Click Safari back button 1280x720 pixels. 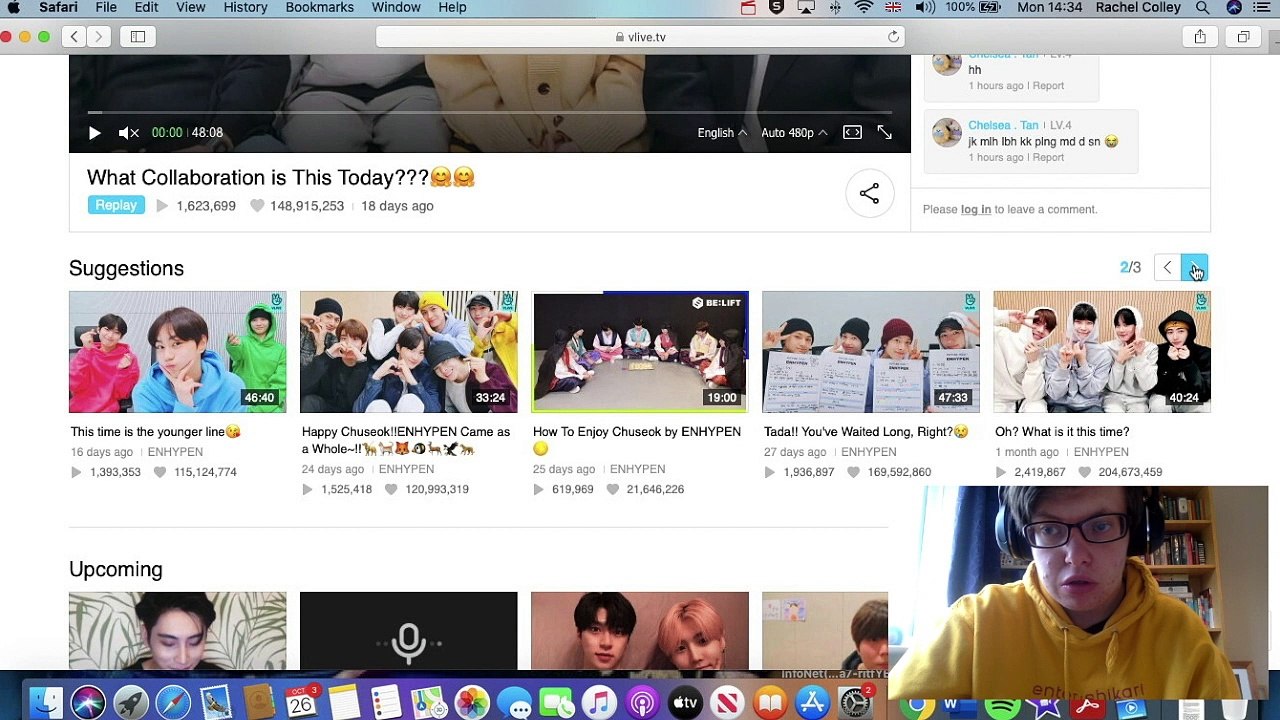click(74, 37)
